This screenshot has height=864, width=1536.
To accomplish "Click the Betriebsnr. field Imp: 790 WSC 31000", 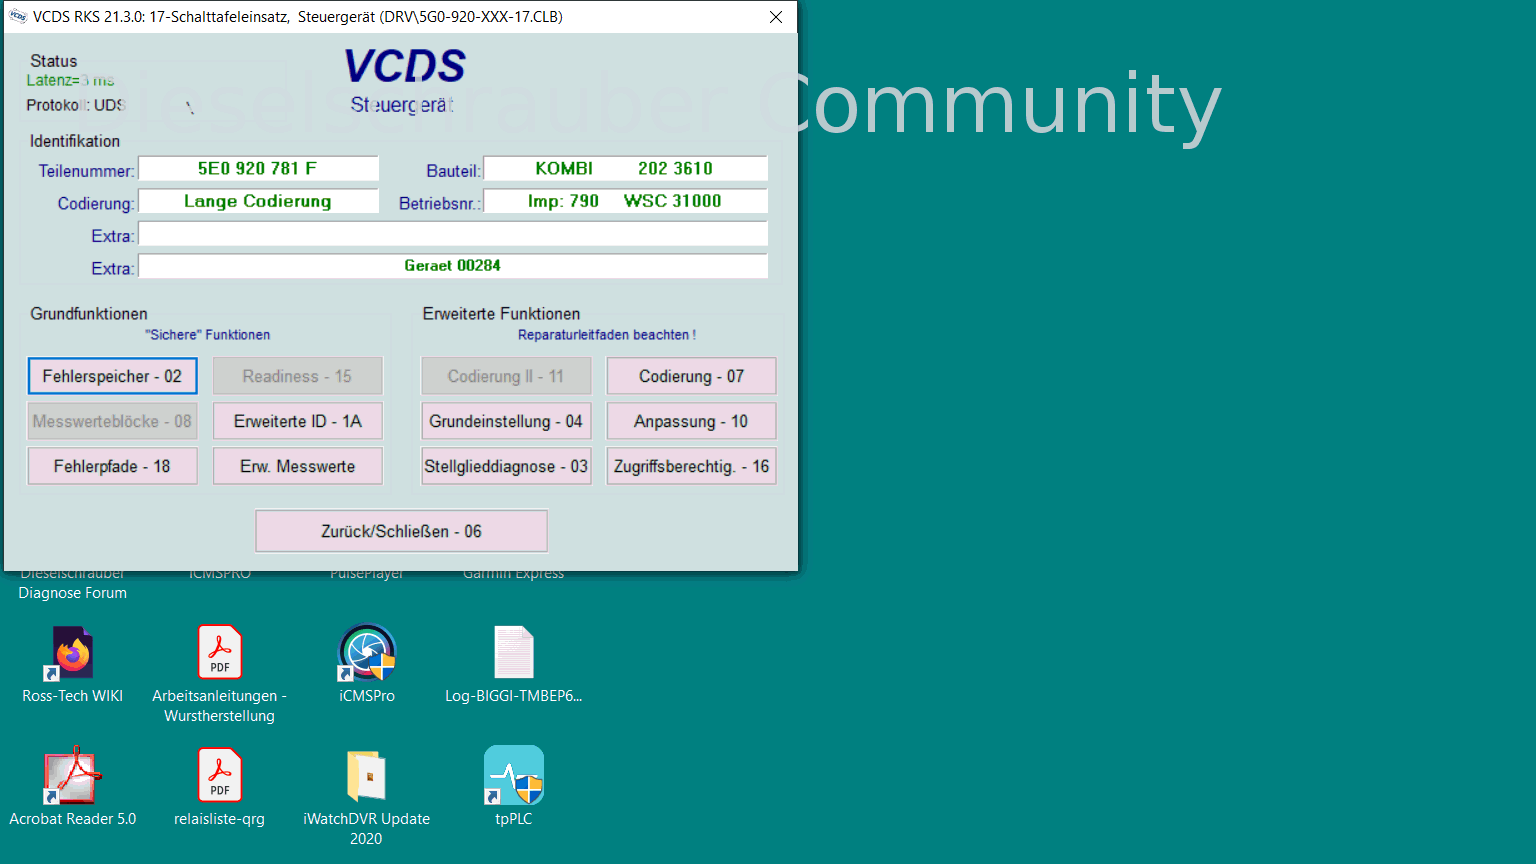I will pyautogui.click(x=625, y=201).
